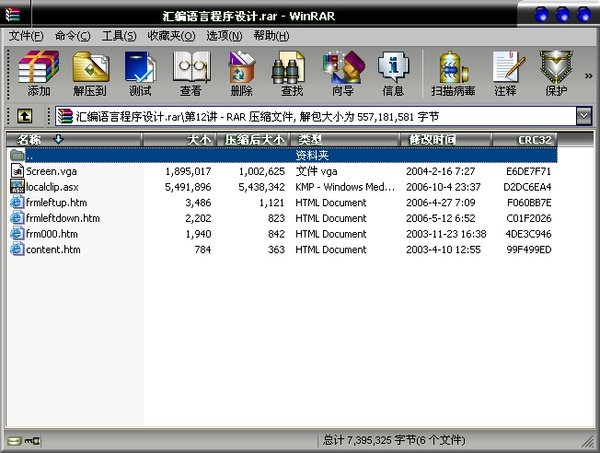Image resolution: width=600 pixels, height=453 pixels.
Task: Click the 删除 (Delete) toolbar icon
Action: (241, 72)
